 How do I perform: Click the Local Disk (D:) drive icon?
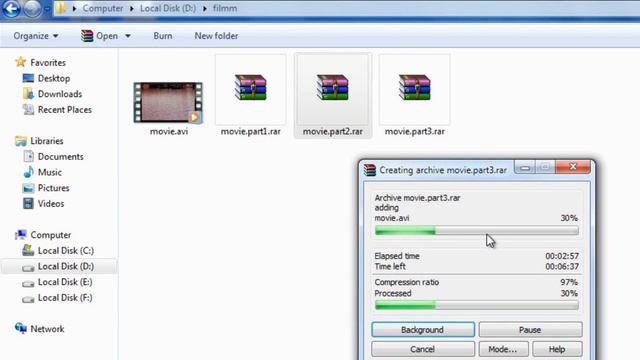[x=28, y=268]
